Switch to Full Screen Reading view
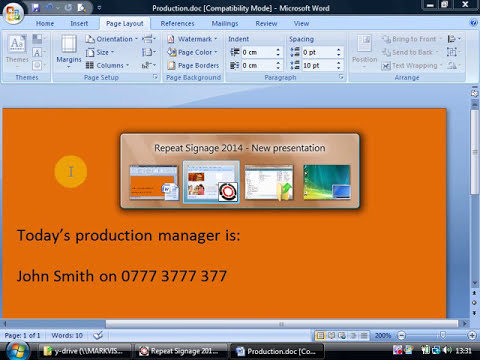The image size is (480, 360). tap(331, 335)
